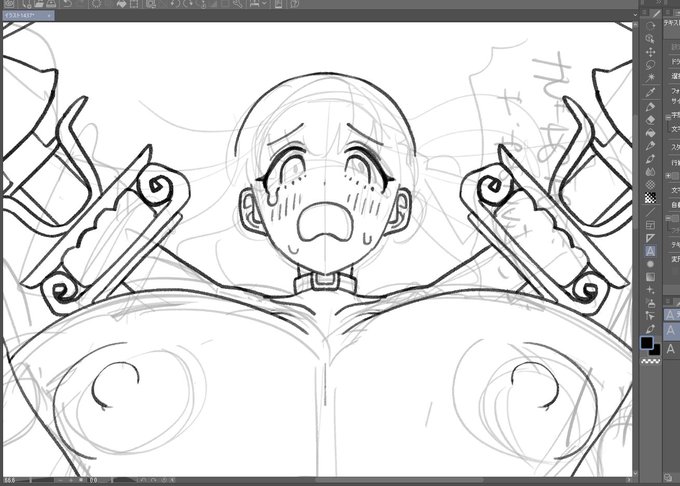Viewport: 680px width, 486px height.
Task: Select the Auto select magic wand tool
Action: click(650, 78)
